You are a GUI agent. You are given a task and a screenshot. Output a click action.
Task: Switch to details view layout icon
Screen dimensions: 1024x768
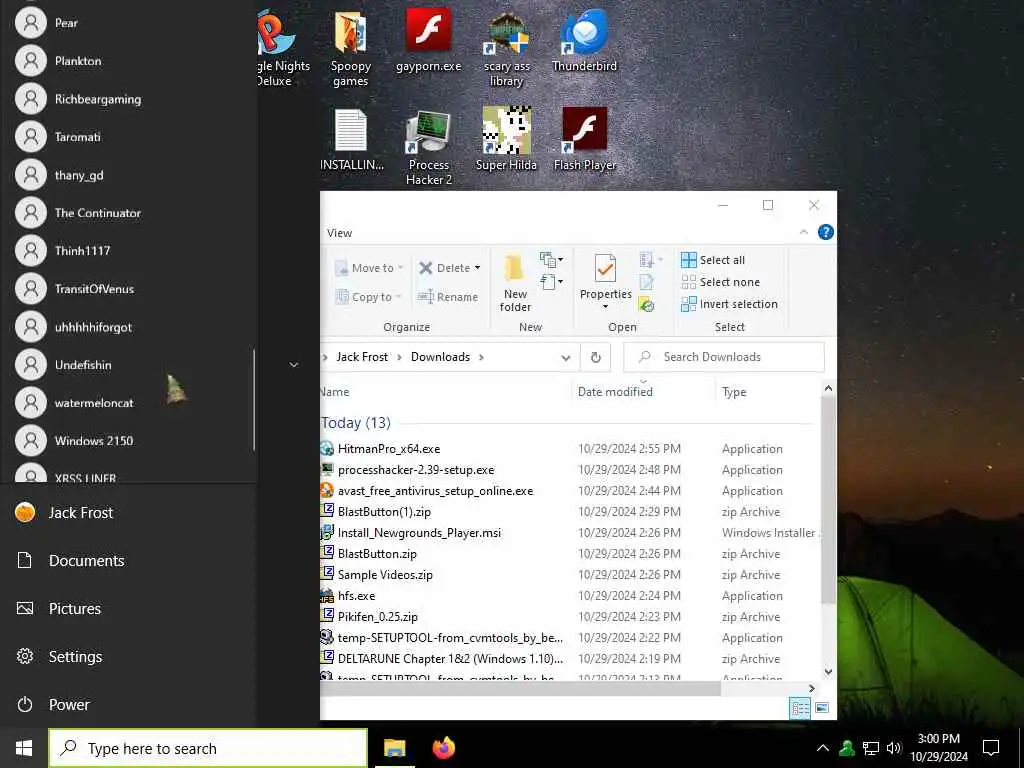(x=800, y=708)
